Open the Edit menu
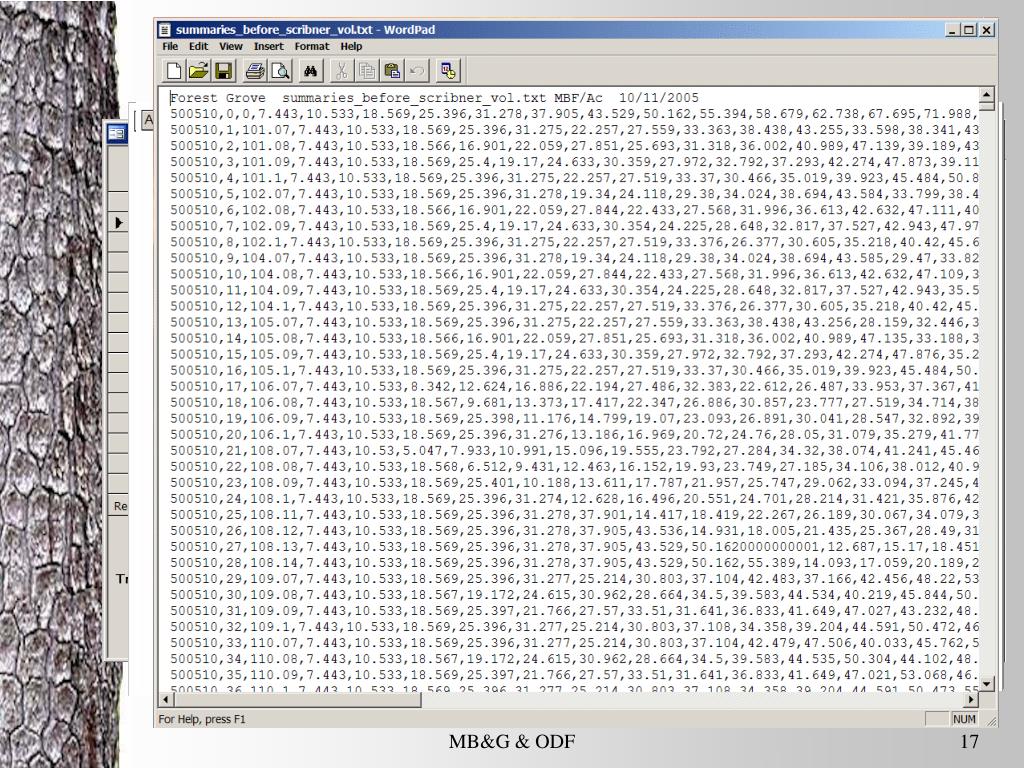The height and width of the screenshot is (768, 1024). (198, 46)
